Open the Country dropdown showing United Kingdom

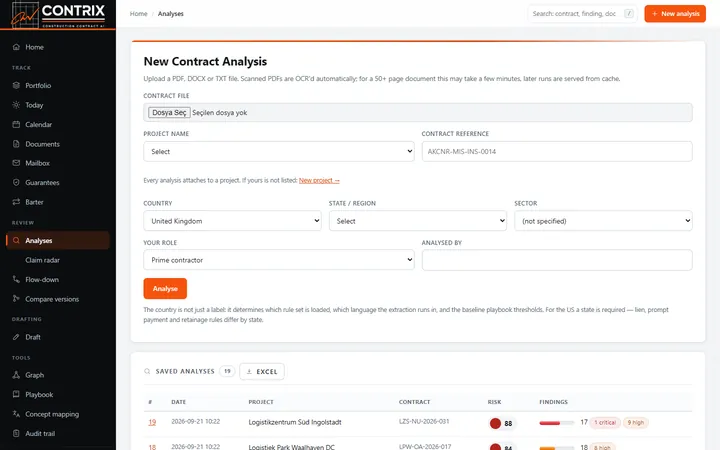pyautogui.click(x=232, y=221)
